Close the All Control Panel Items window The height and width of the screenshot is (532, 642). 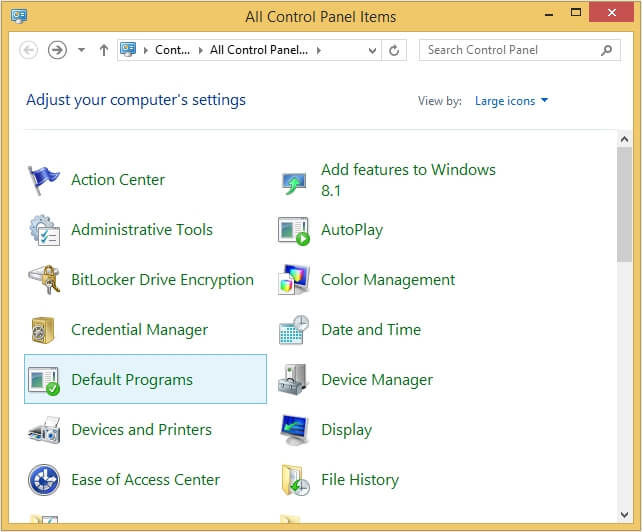click(x=612, y=12)
